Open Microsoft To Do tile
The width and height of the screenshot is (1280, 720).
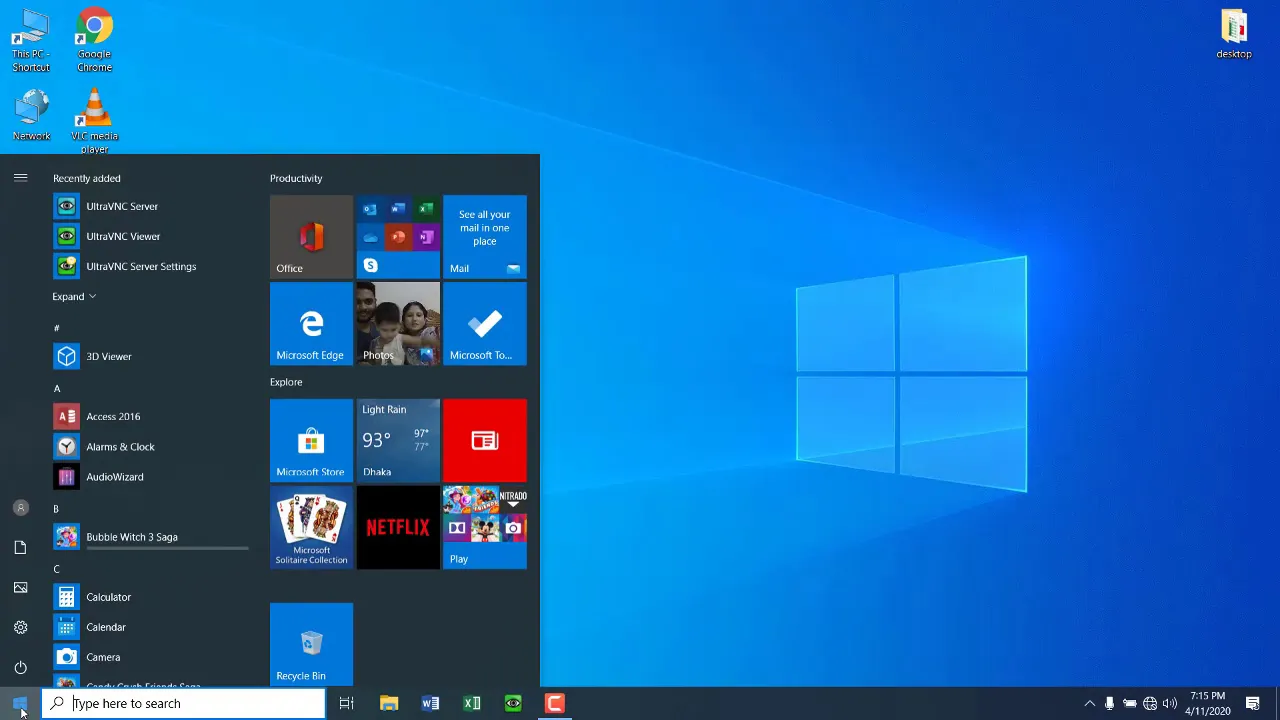click(x=485, y=323)
